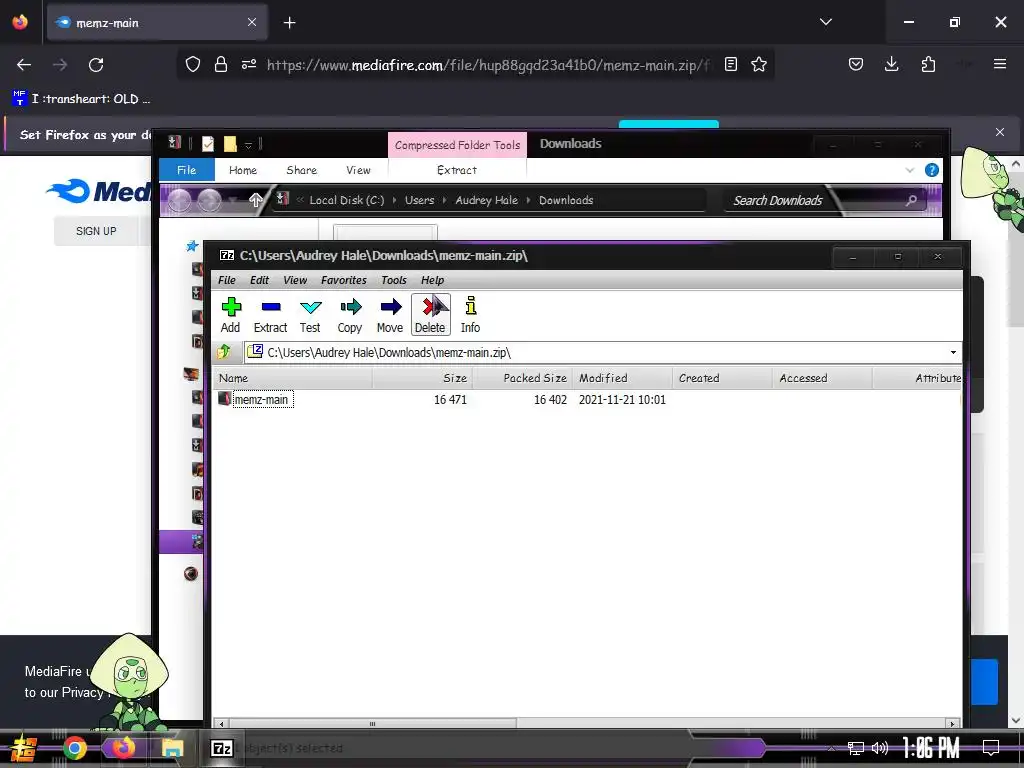Click Users in Explorer breadcrumb path
The image size is (1024, 768).
point(419,200)
